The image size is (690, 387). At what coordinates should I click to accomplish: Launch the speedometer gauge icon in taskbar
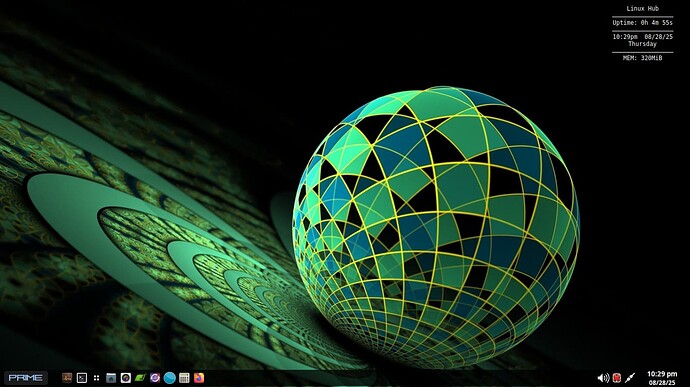126,378
